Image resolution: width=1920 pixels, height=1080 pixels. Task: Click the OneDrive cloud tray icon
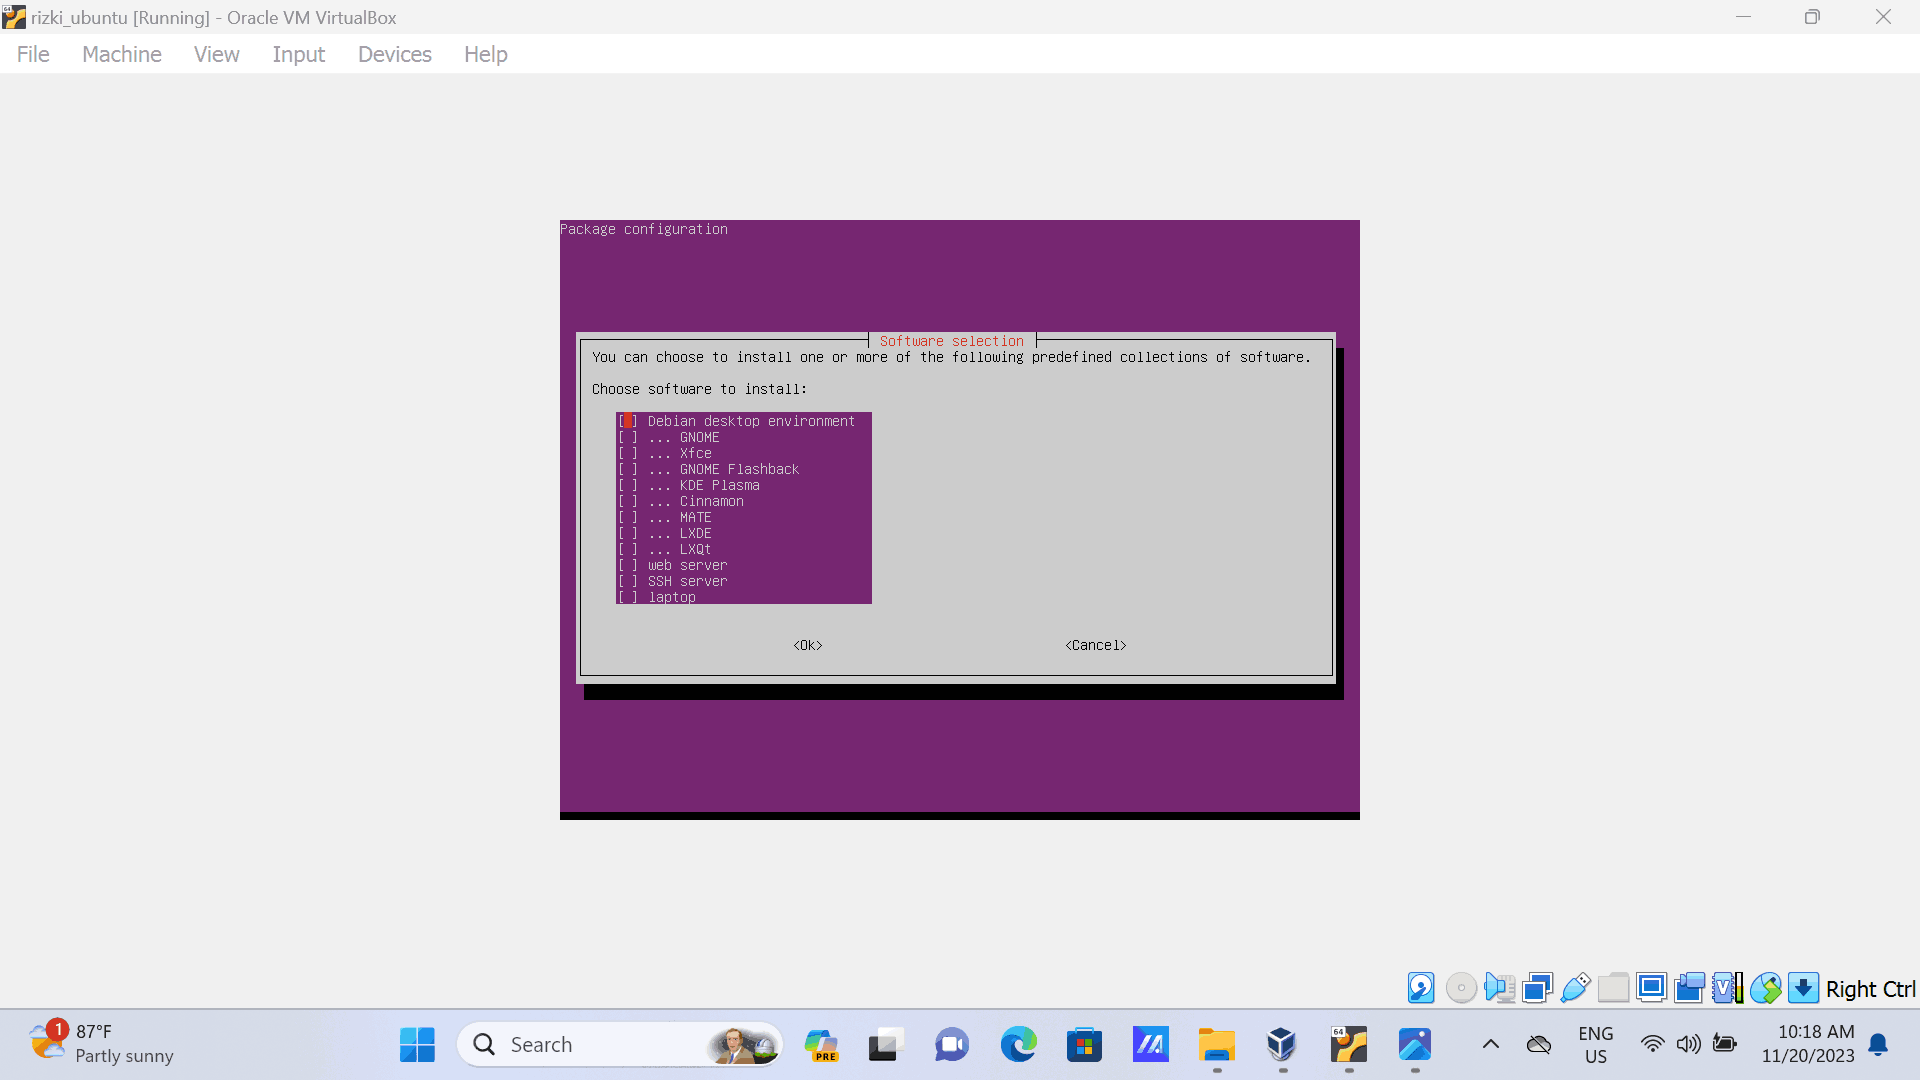(1539, 1045)
